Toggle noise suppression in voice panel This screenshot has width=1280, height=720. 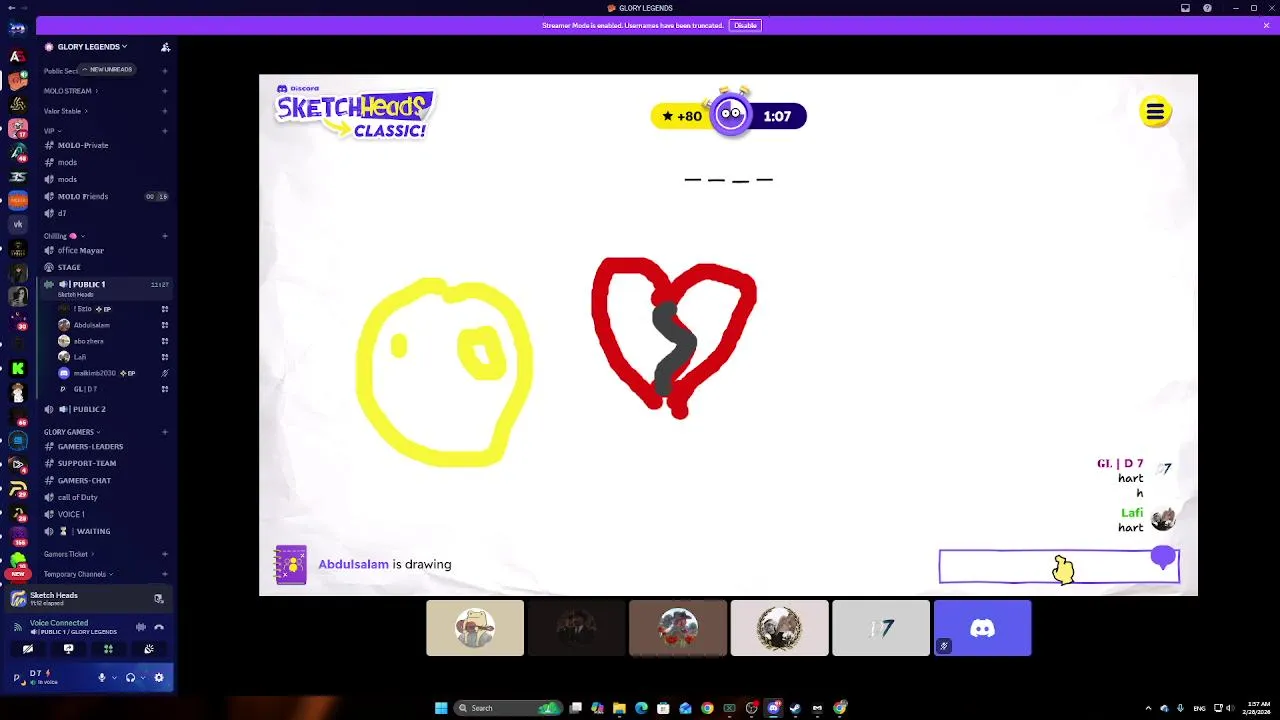pos(141,627)
